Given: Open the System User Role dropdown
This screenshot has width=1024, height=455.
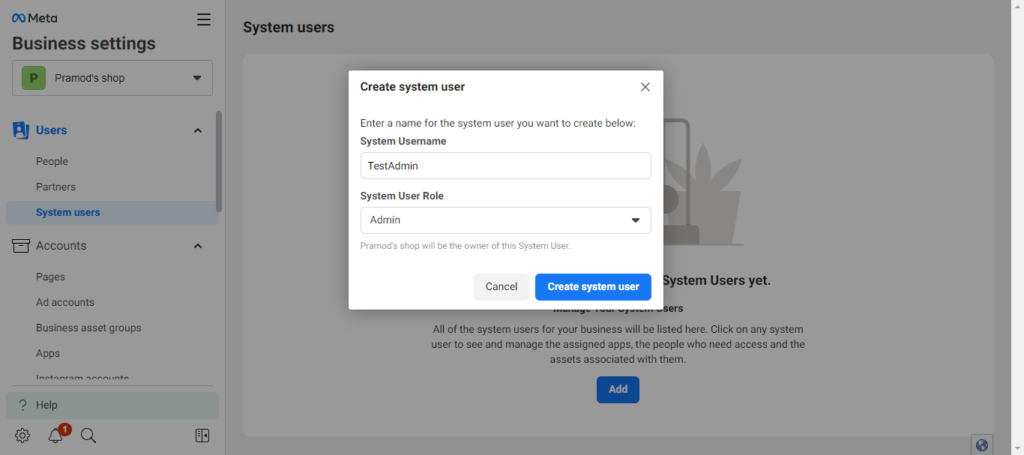Looking at the screenshot, I should [505, 220].
